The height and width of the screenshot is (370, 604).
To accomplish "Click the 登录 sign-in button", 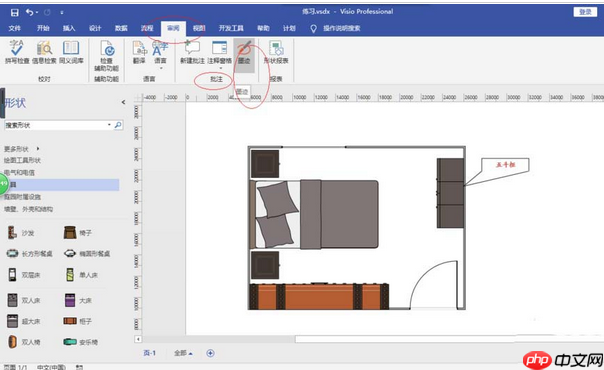I will pos(585,12).
